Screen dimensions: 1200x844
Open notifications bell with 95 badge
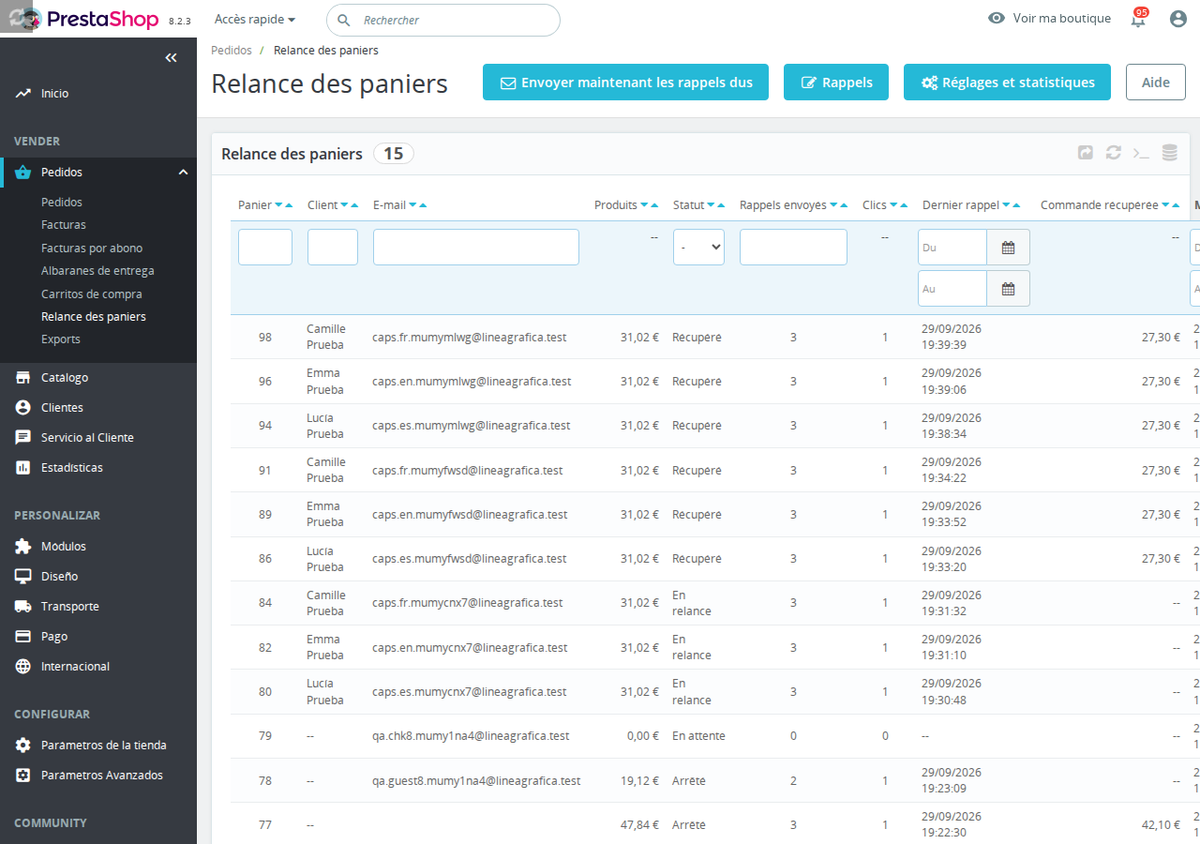coord(1138,18)
